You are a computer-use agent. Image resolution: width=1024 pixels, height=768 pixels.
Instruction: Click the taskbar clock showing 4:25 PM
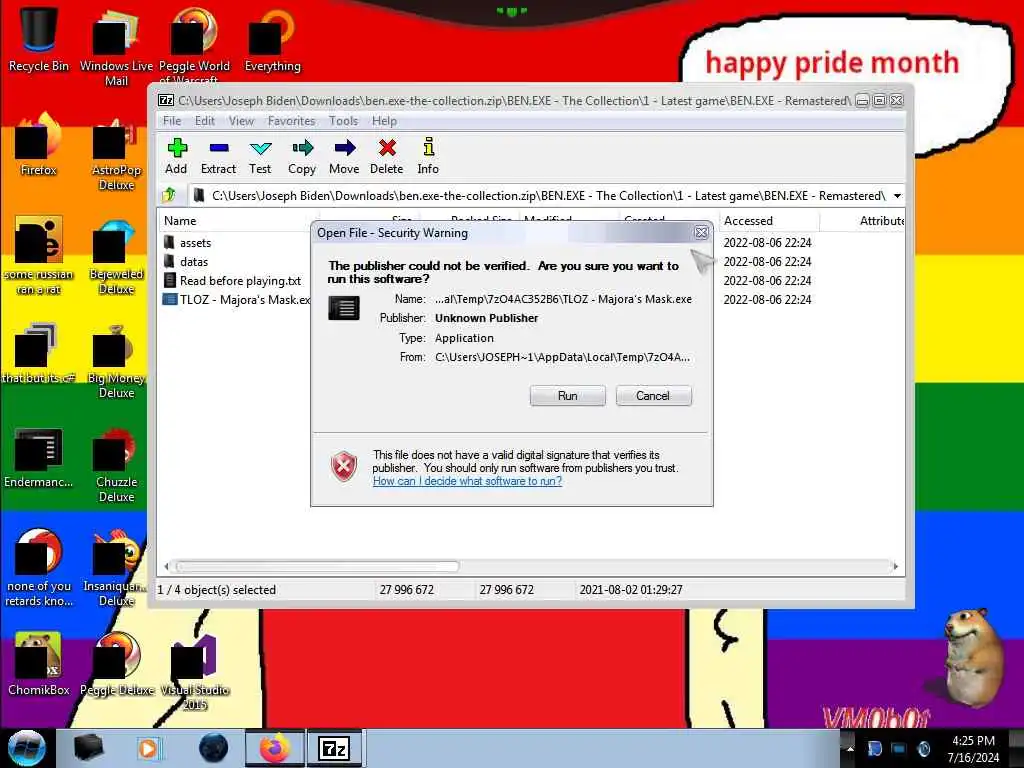click(x=973, y=749)
